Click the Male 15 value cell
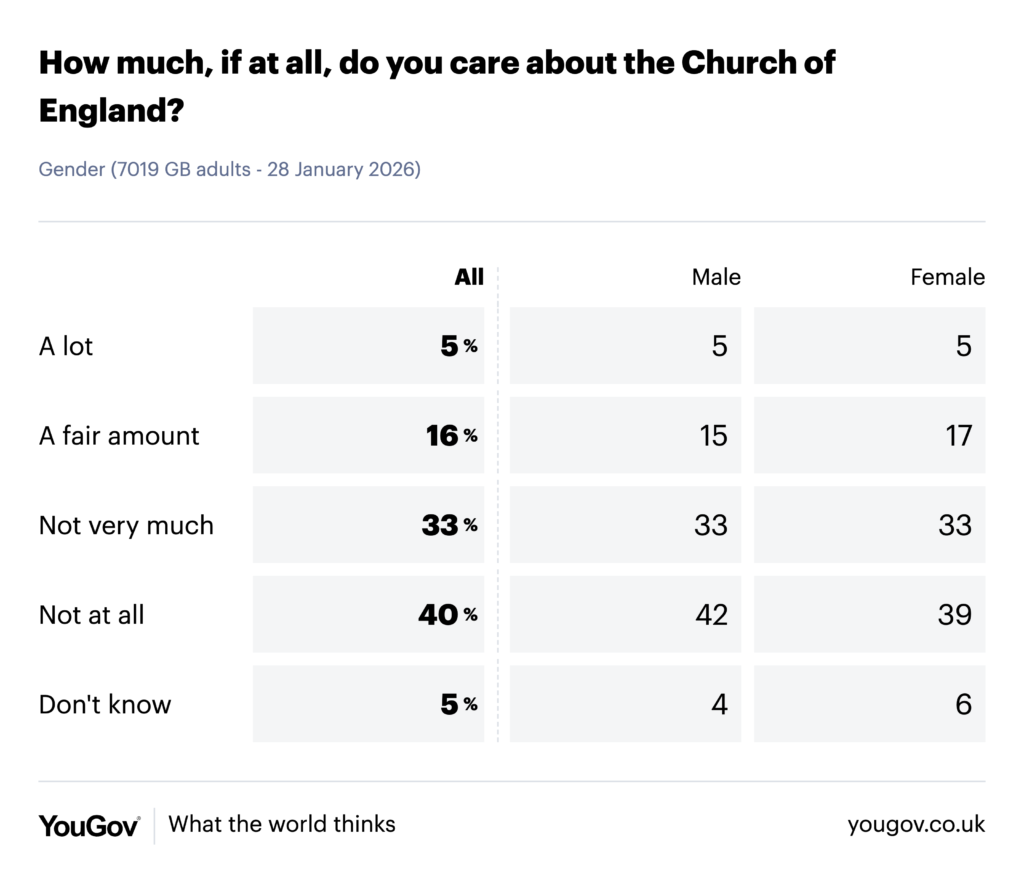 tap(625, 436)
